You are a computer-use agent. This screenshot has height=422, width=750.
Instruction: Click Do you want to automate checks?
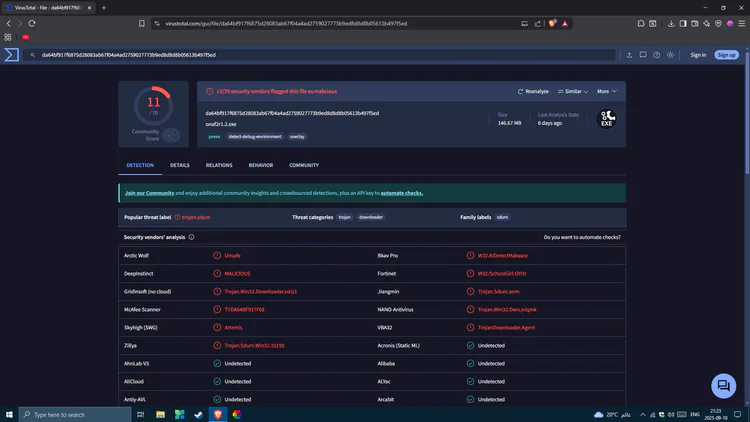point(582,237)
